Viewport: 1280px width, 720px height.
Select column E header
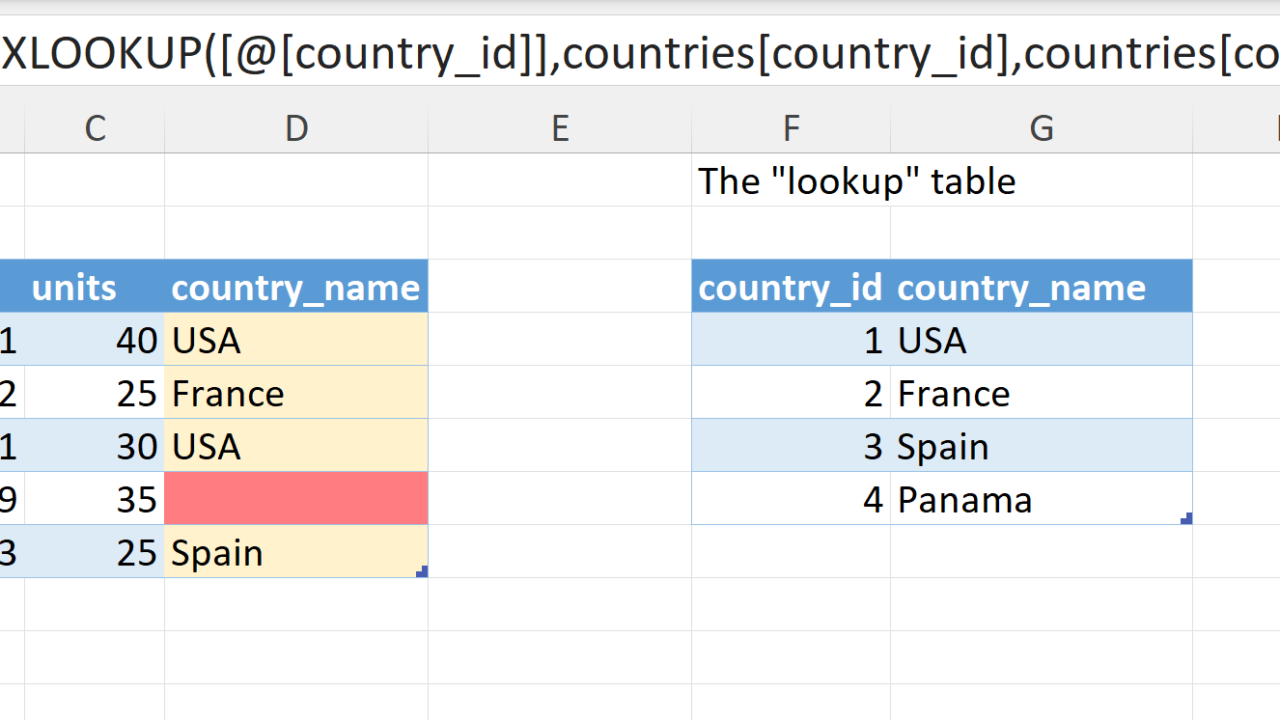[559, 128]
